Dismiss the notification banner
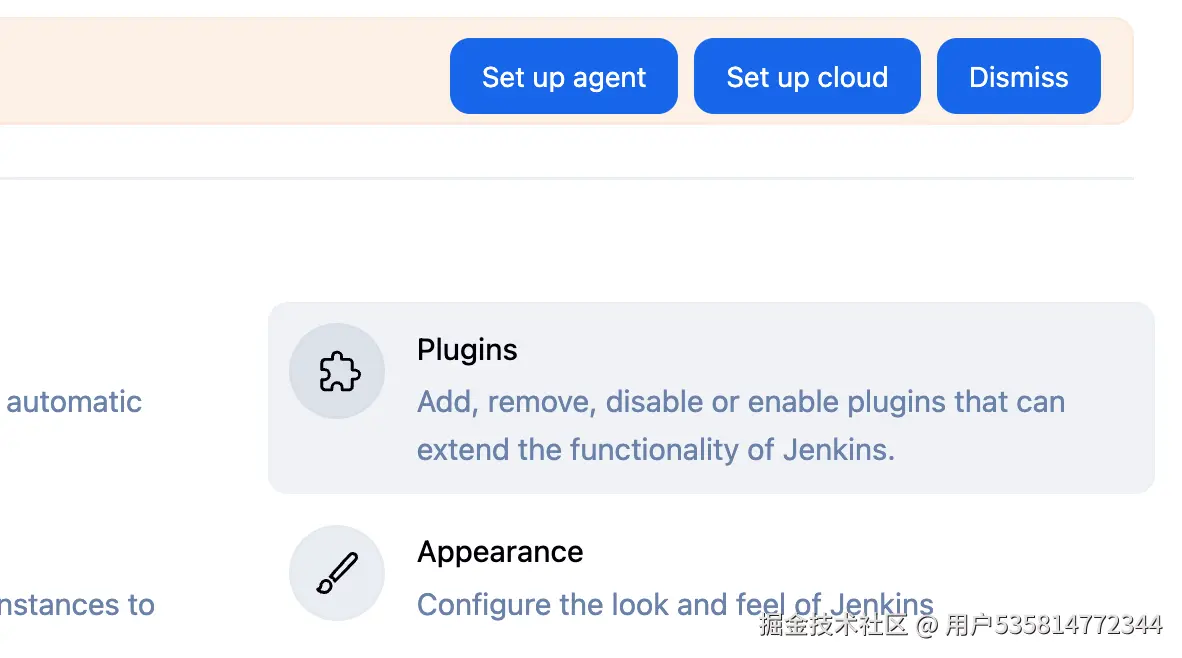This screenshot has height=658, width=1182. [1018, 77]
